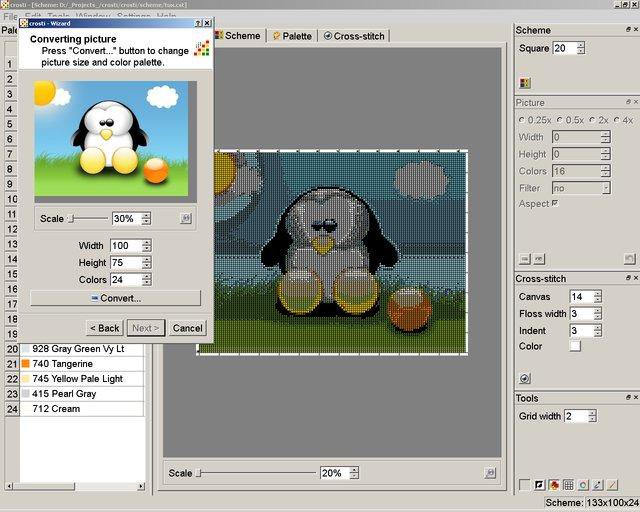
Task: Select the '745 Yellow Pale Light' row
Action: pos(82,378)
